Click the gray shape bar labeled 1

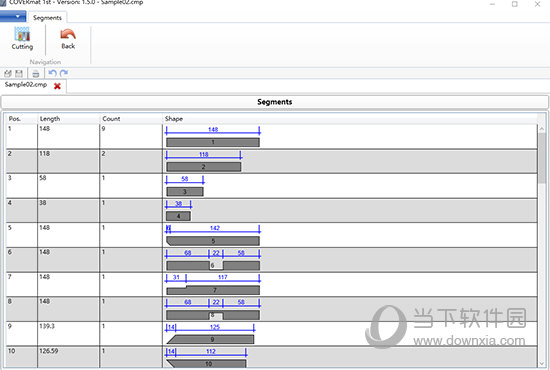click(x=213, y=142)
